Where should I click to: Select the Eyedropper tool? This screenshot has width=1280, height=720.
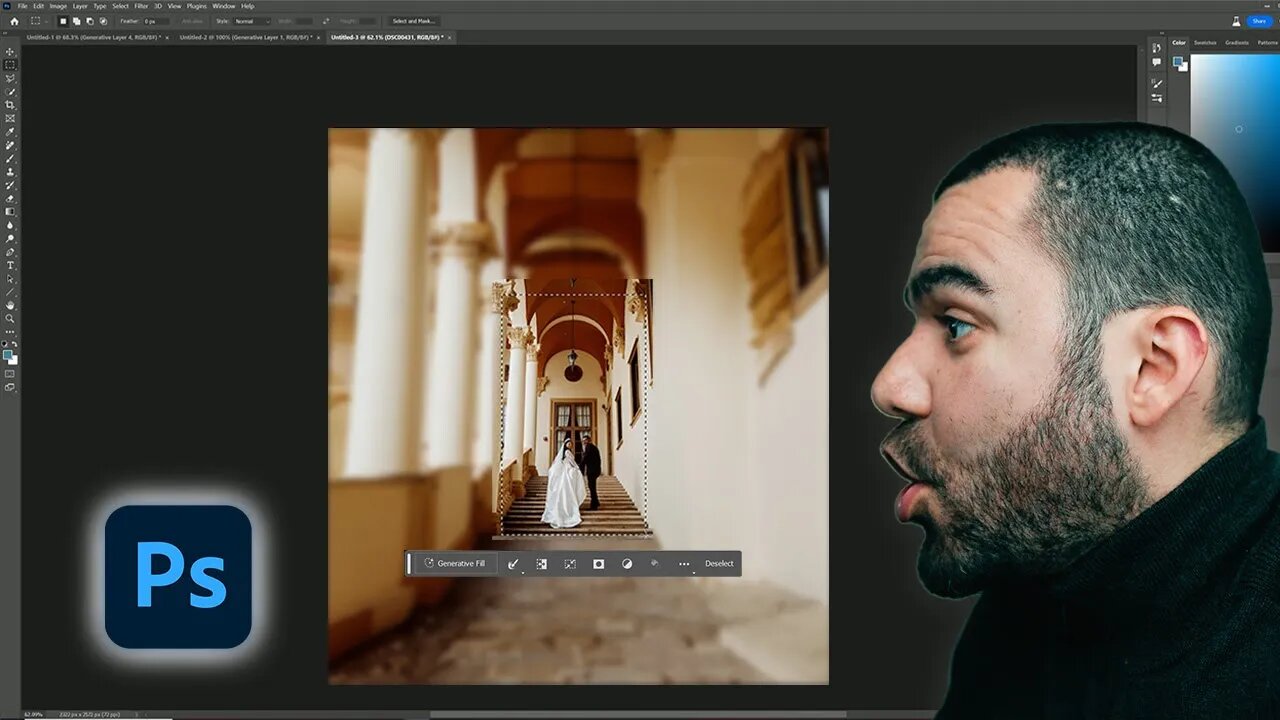[x=11, y=131]
